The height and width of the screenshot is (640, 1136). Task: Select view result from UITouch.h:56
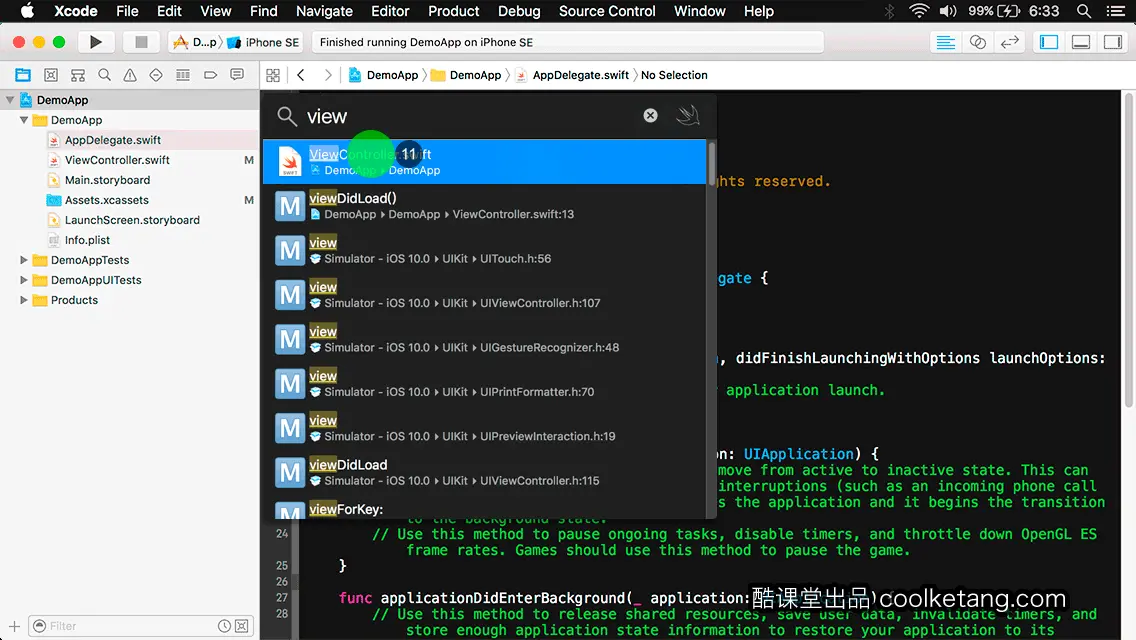tap(484, 250)
